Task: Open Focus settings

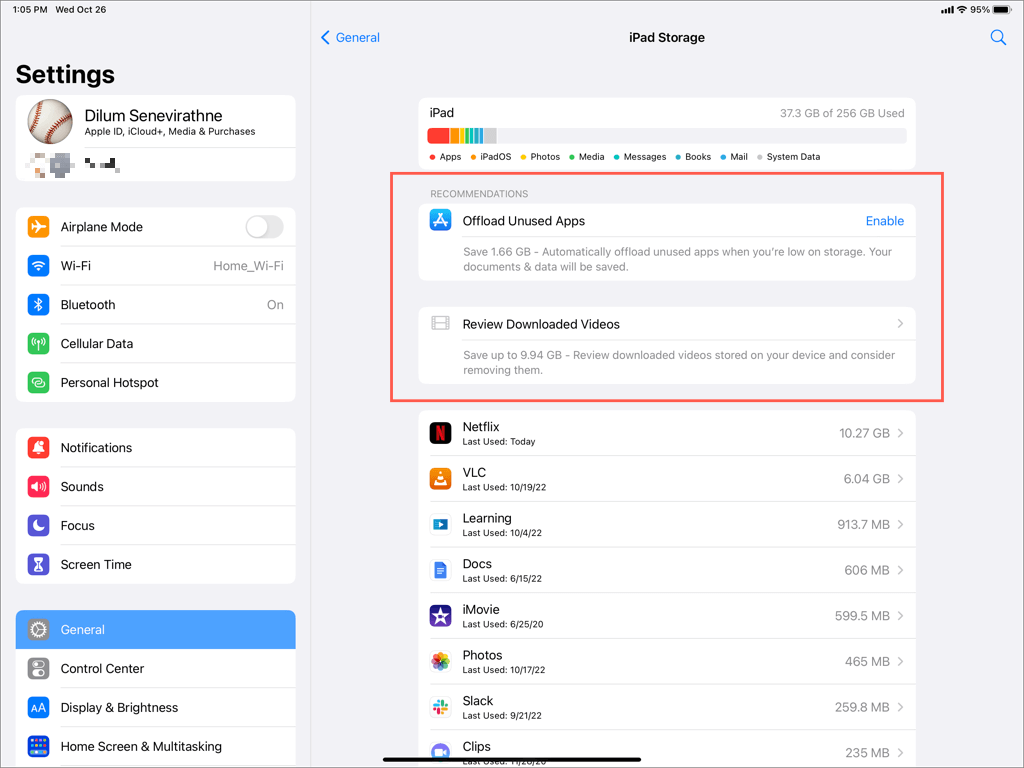Action: click(155, 525)
